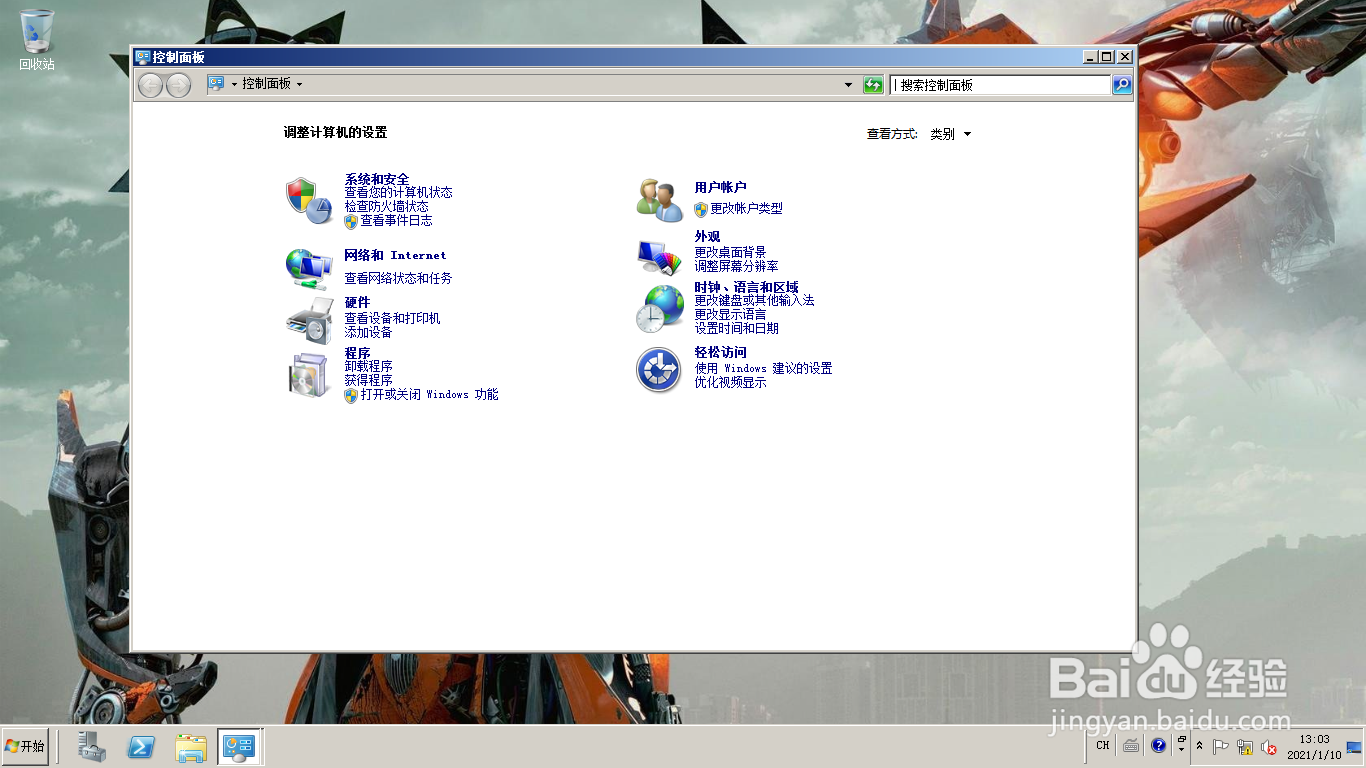Screen dimensions: 1366x768
Task: Open 轻松访问 category heading
Action: point(720,352)
